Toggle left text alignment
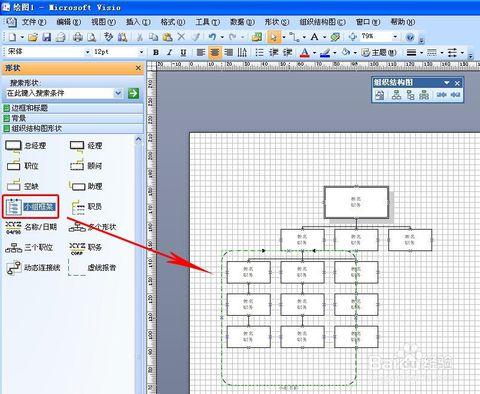This screenshot has height=394, width=480. click(x=200, y=52)
